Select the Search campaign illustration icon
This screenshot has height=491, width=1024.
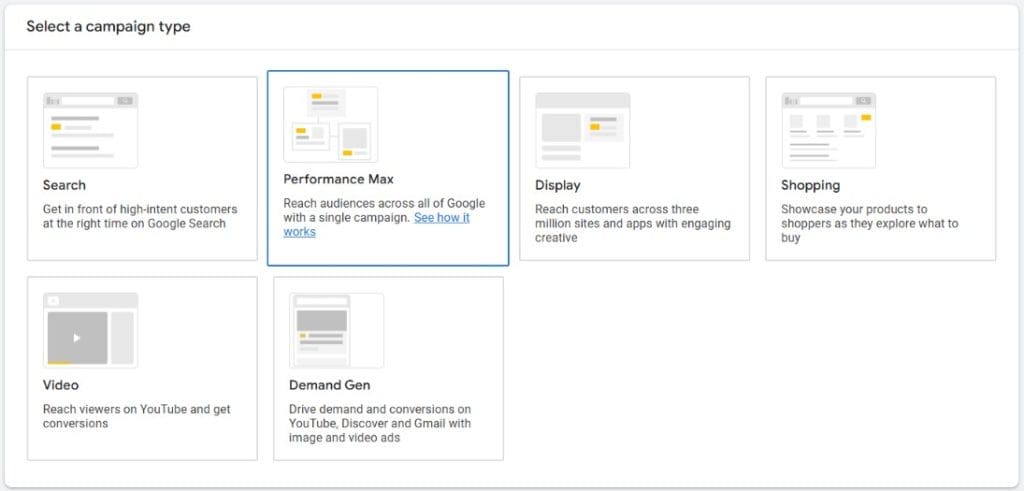click(x=90, y=131)
